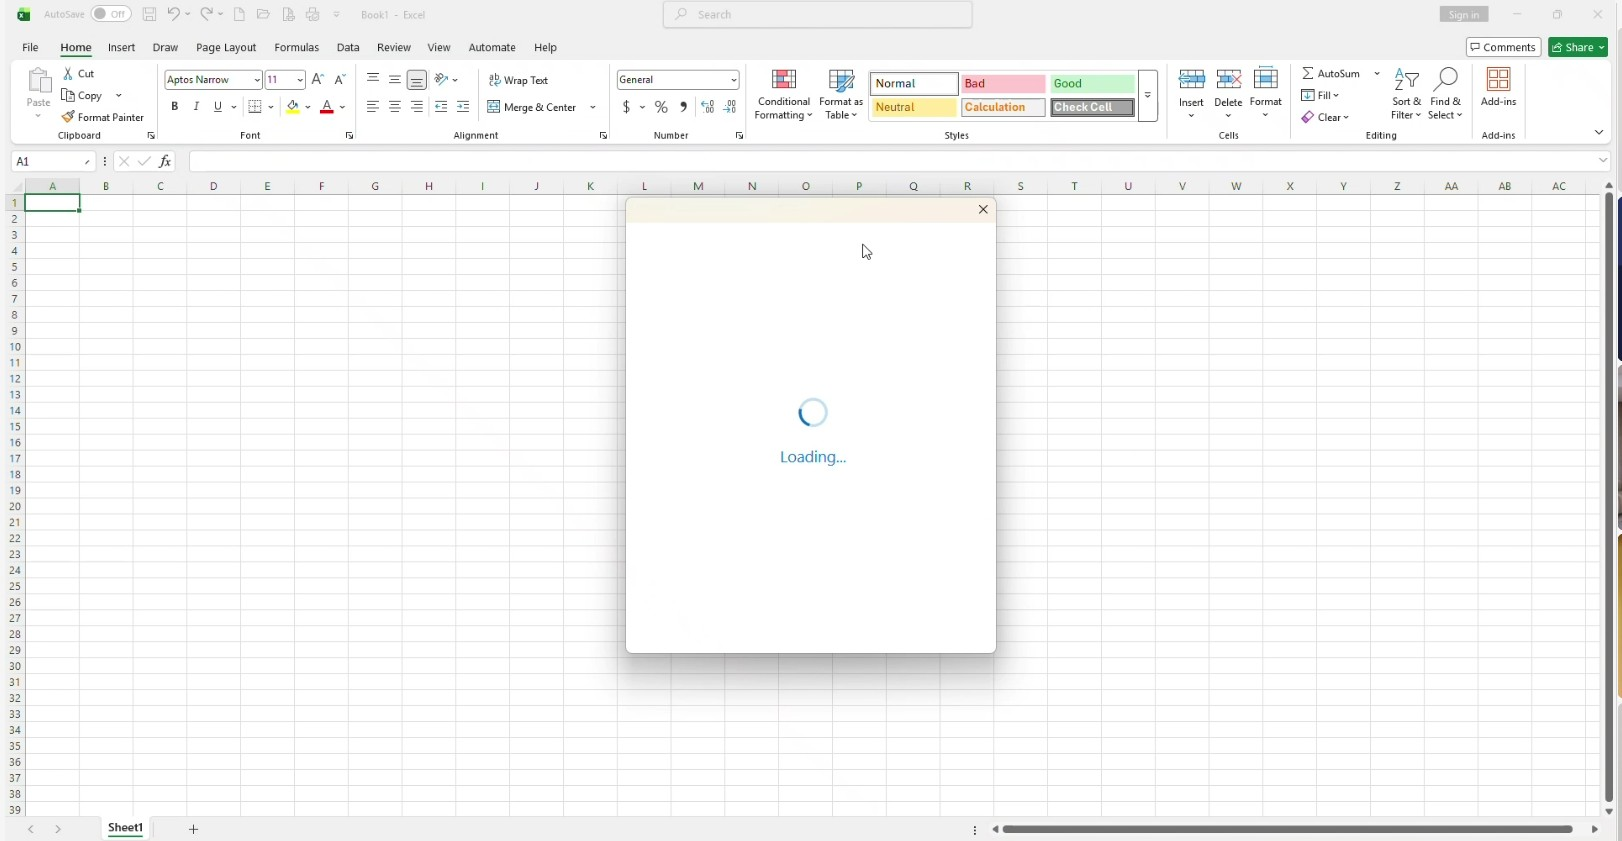
Task: Apply the Bad cell style
Action: (x=1003, y=84)
